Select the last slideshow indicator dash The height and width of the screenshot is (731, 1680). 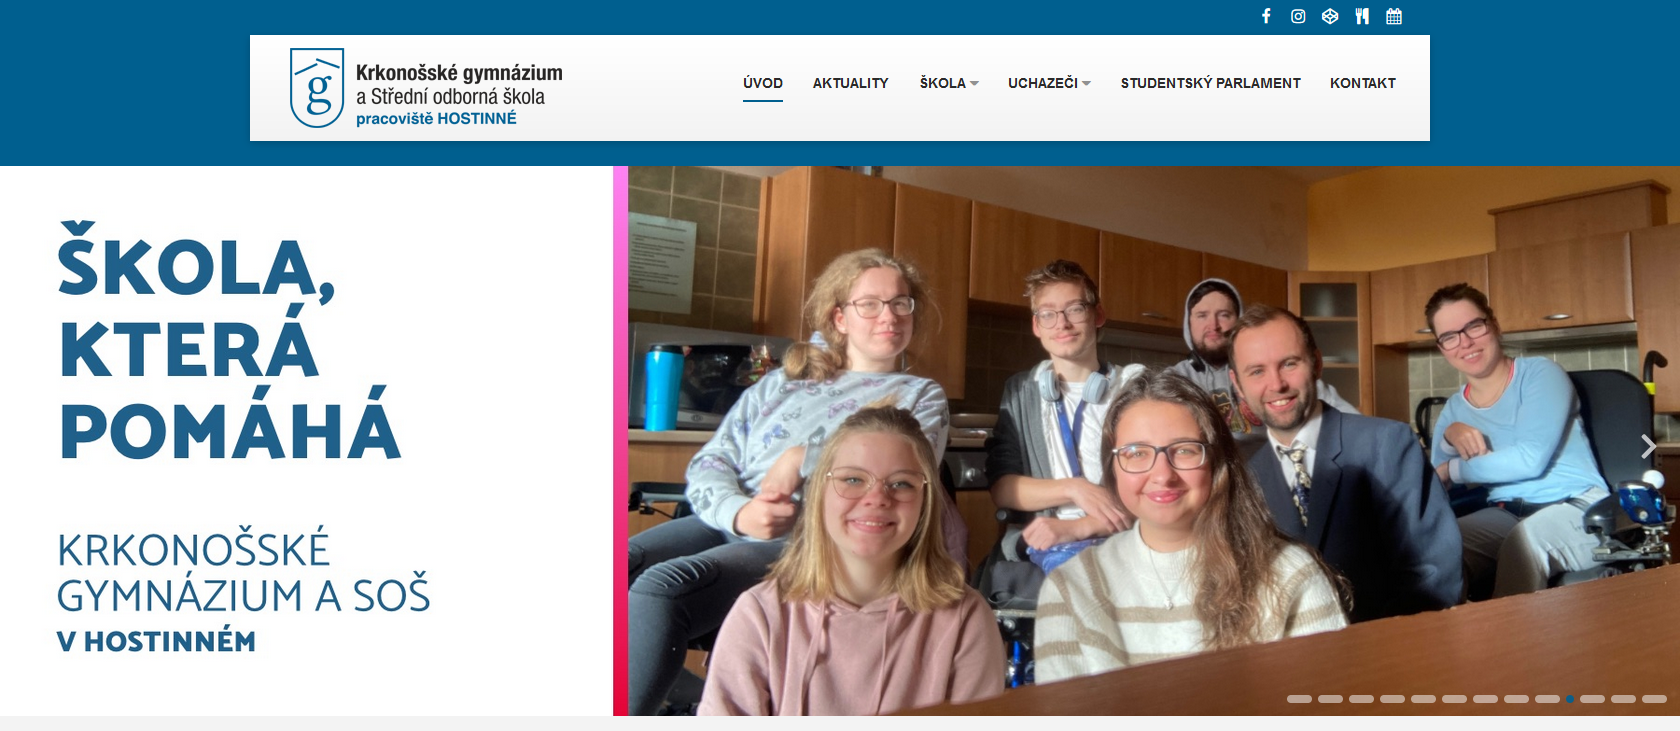pyautogui.click(x=1654, y=699)
